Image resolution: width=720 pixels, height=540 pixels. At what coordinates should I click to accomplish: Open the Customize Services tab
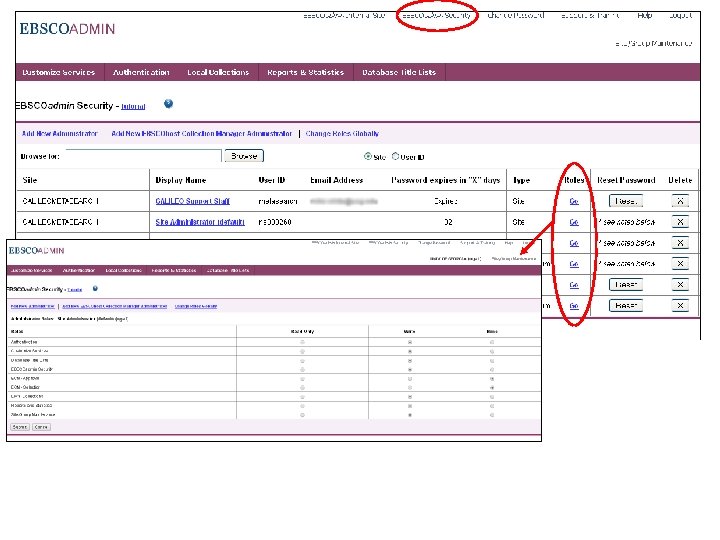pyautogui.click(x=59, y=72)
